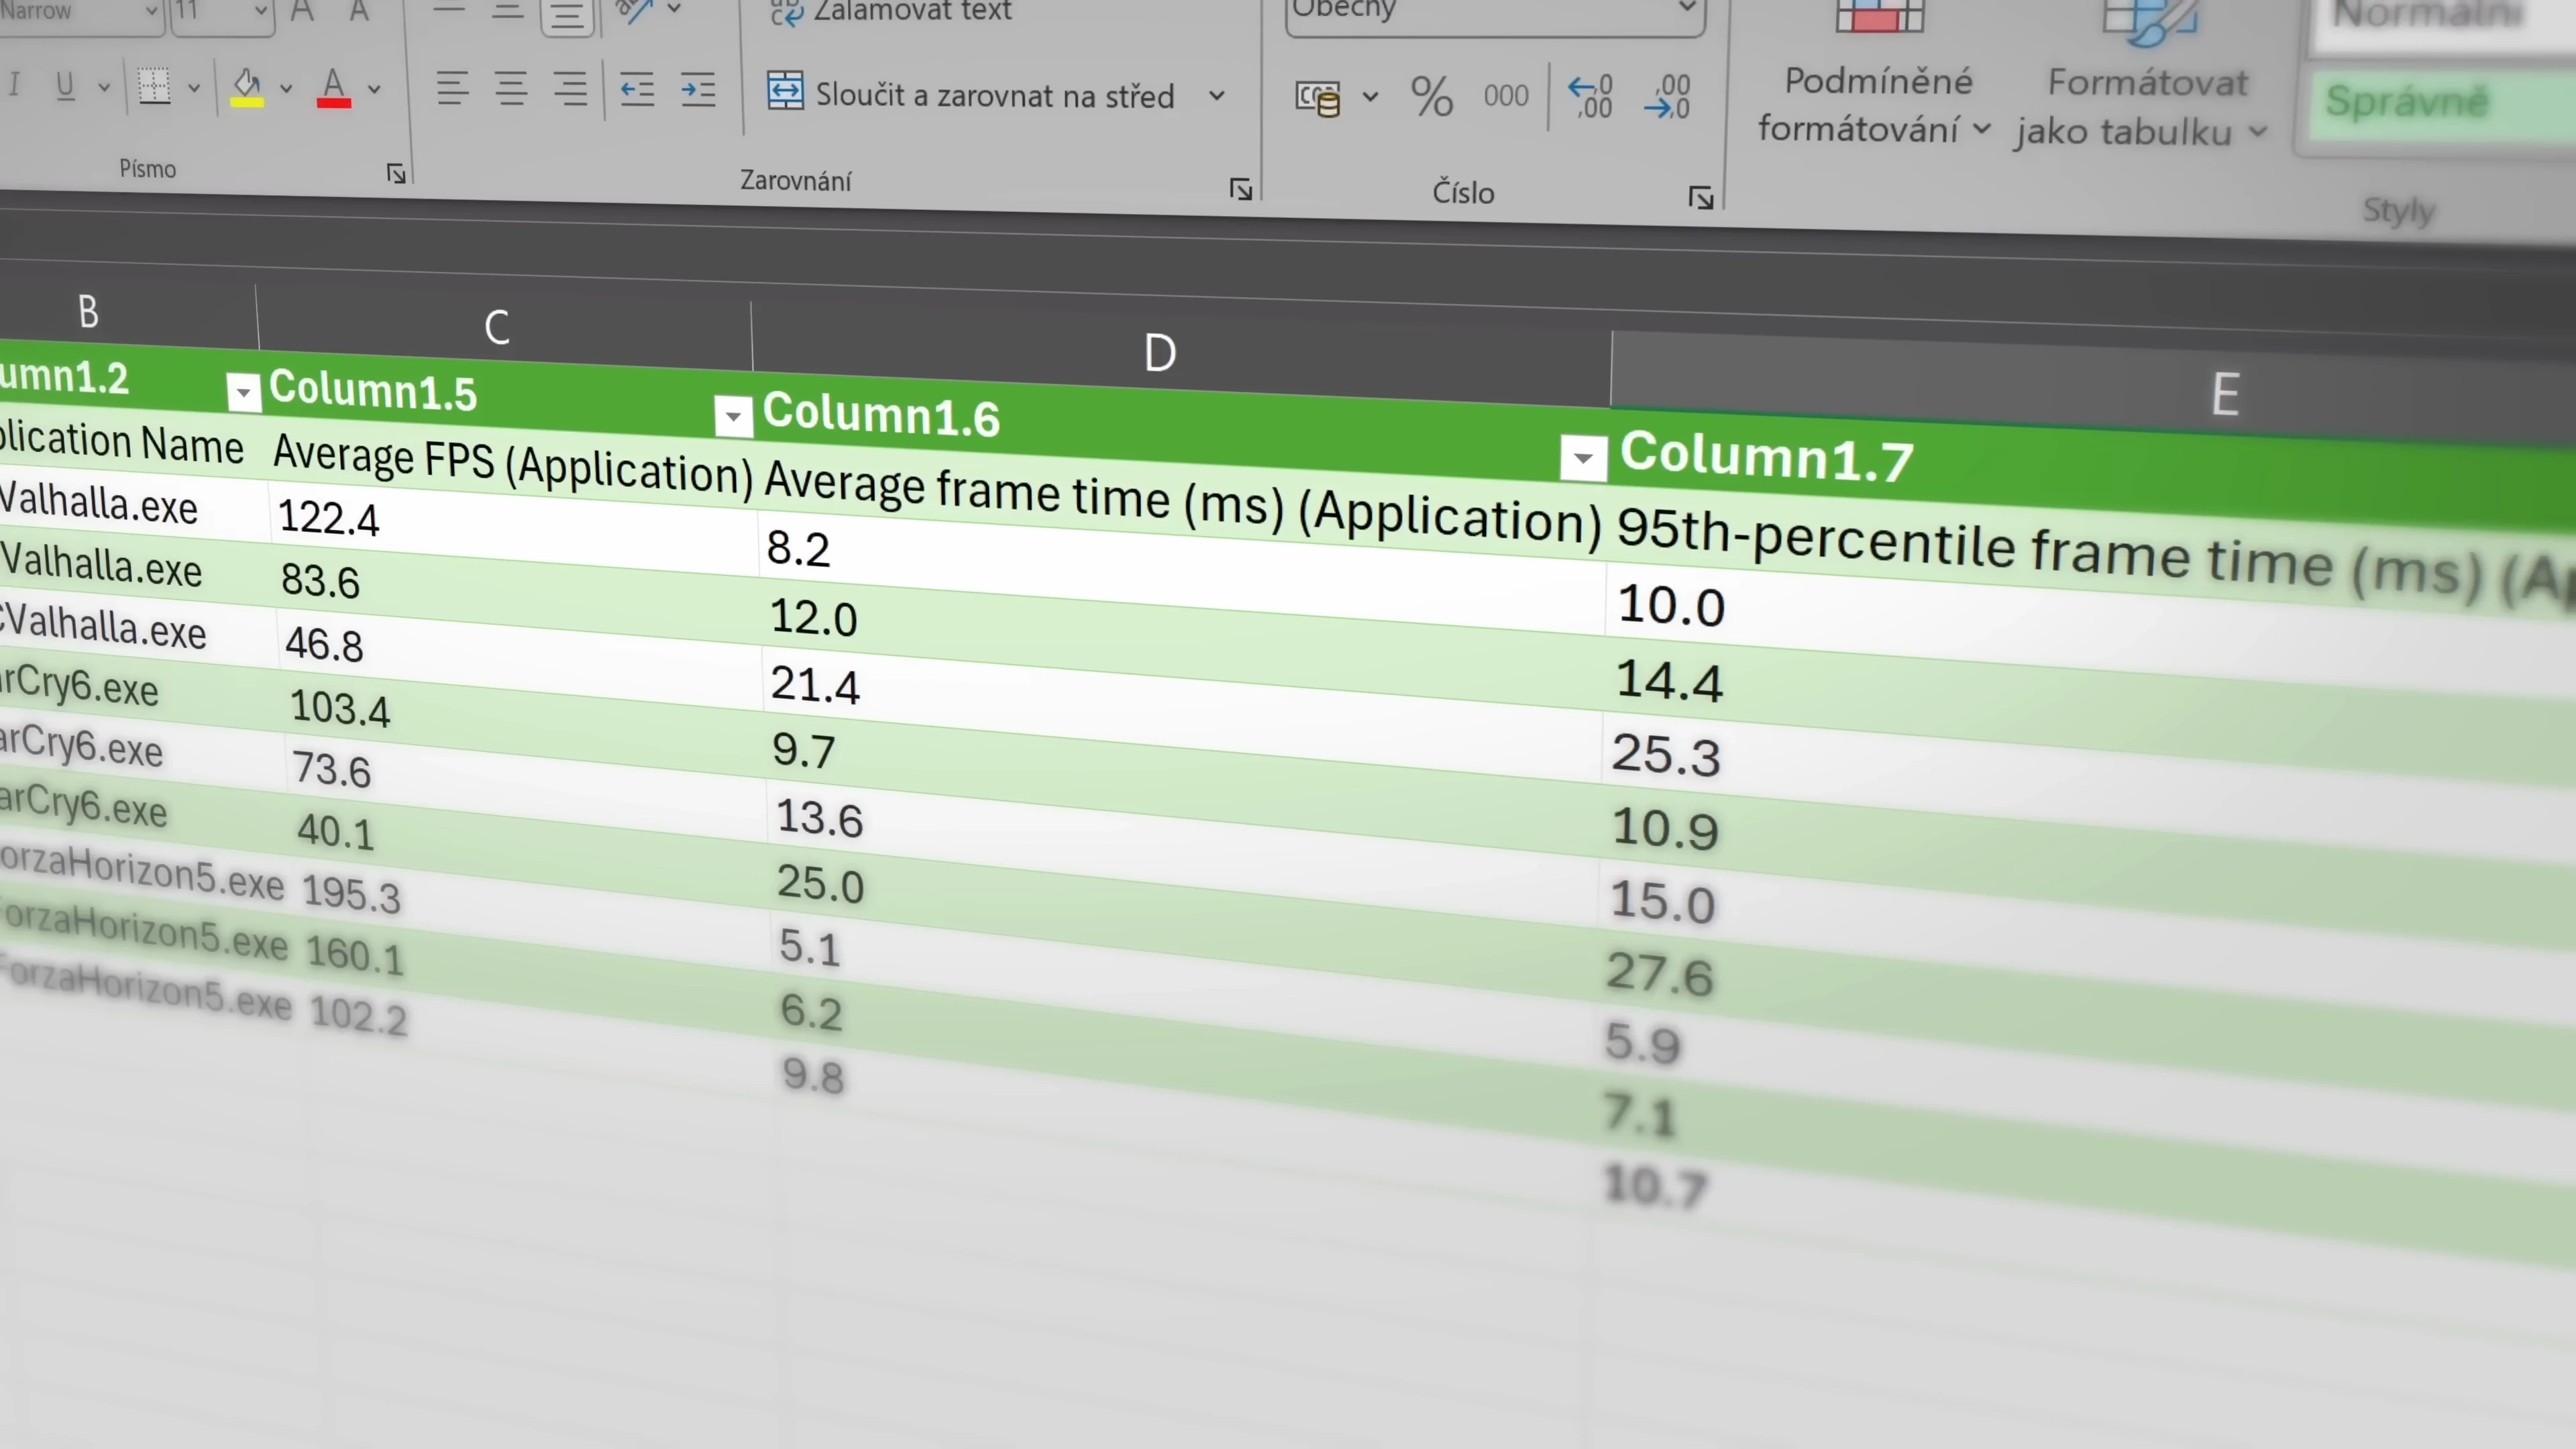The width and height of the screenshot is (2576, 1449).
Task: Toggle italic formatting
Action: click(14, 85)
